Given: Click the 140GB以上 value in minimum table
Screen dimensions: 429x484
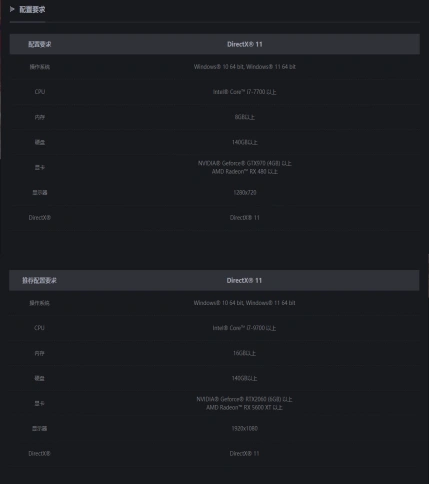Looking at the screenshot, I should pos(245,142).
